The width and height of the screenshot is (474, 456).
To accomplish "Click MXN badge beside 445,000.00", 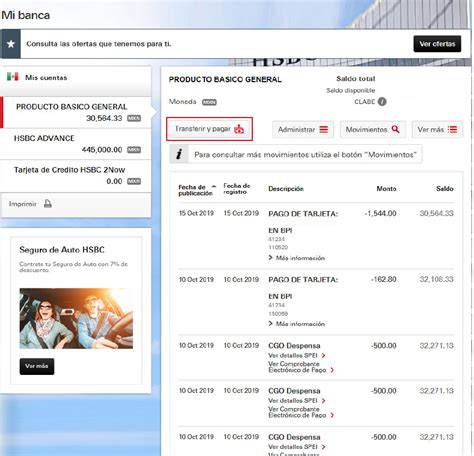I will [x=134, y=150].
